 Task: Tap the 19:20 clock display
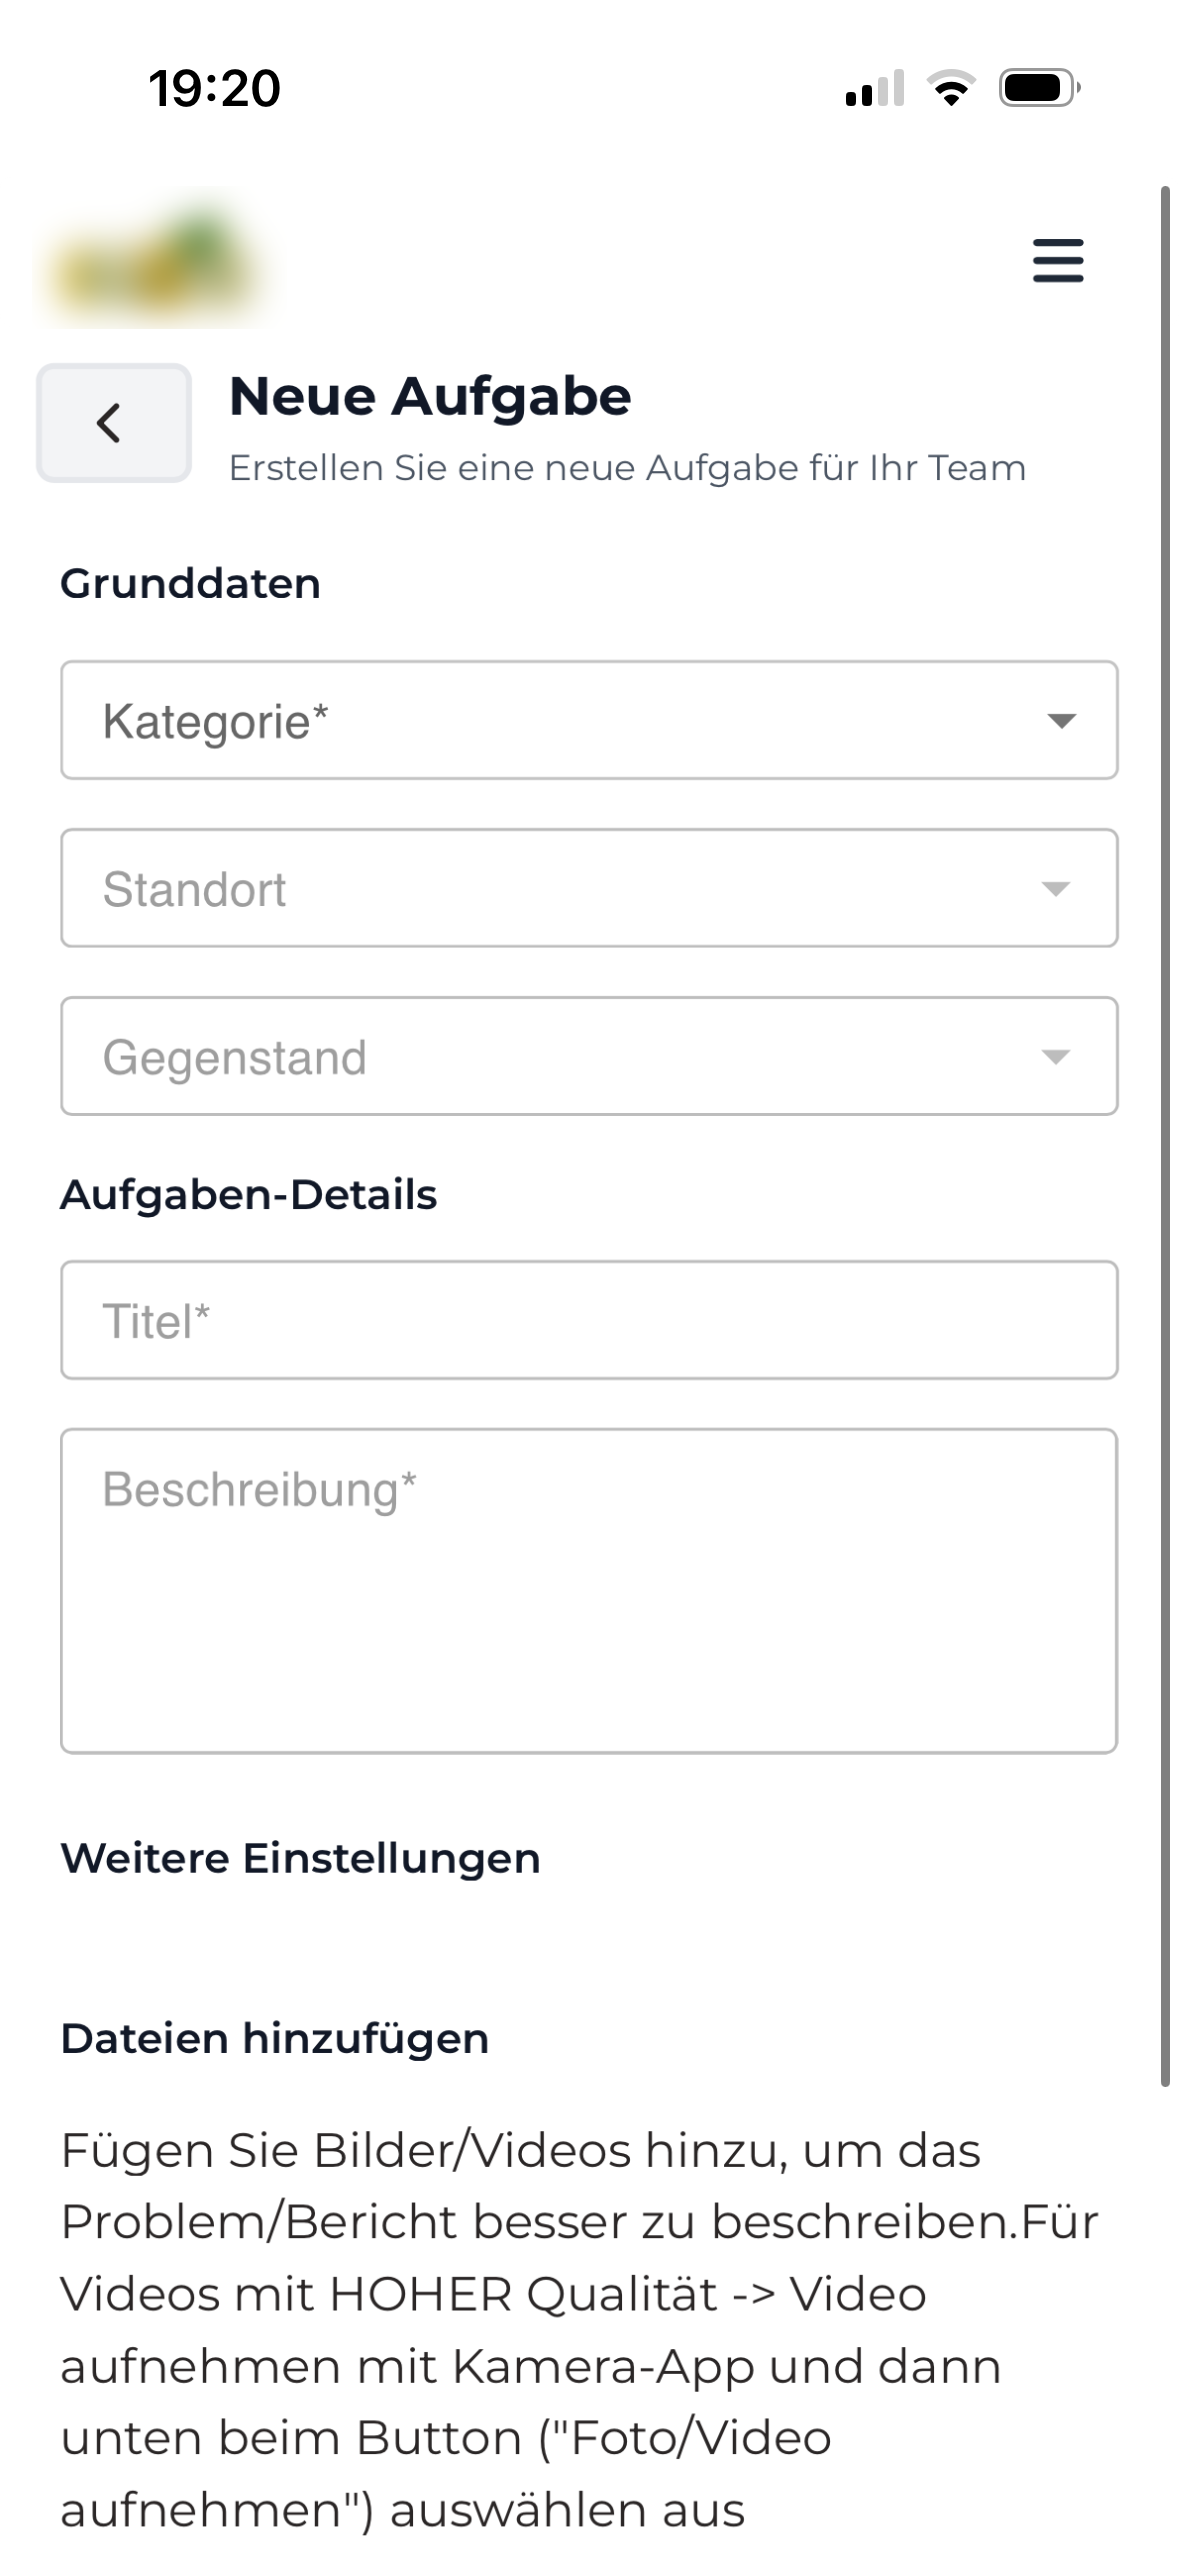tap(212, 88)
